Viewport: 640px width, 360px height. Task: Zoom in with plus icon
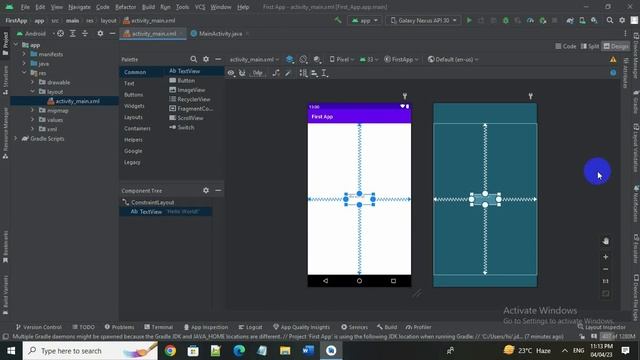click(x=606, y=257)
